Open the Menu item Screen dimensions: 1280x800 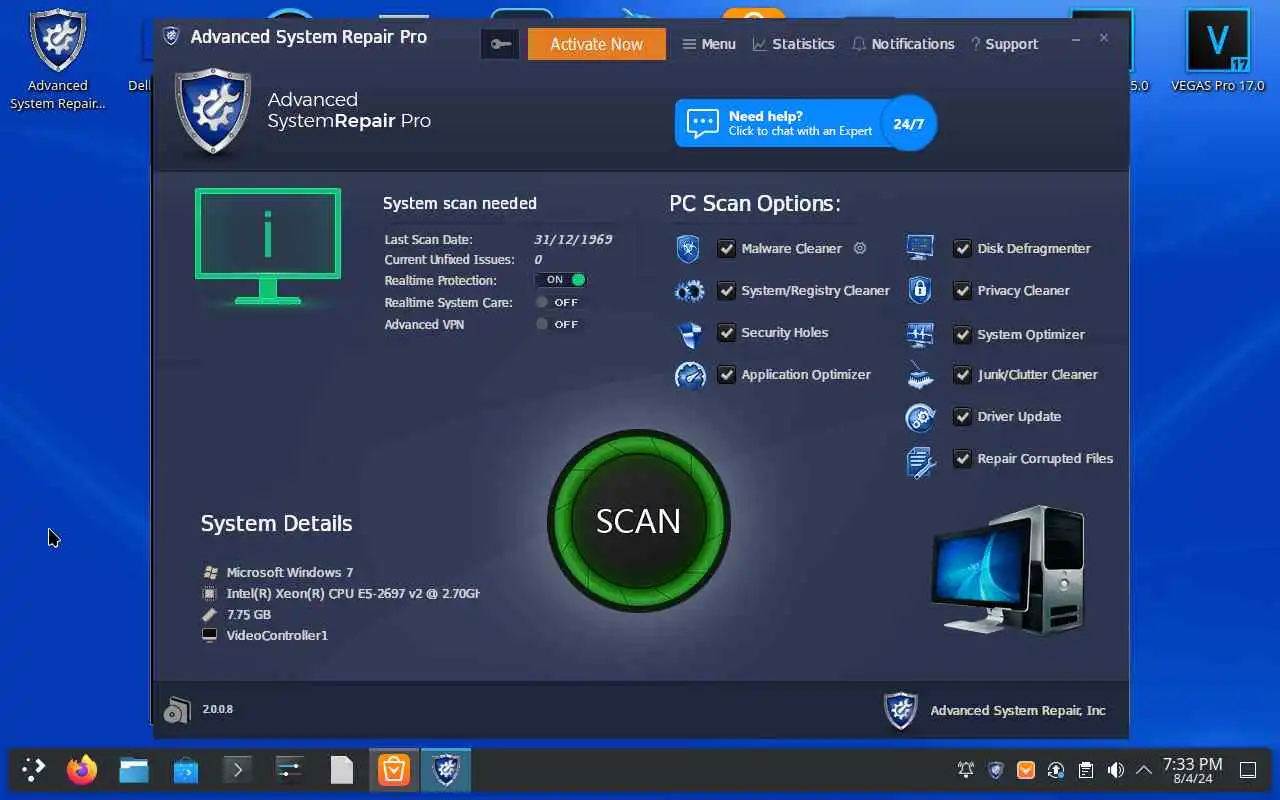709,44
